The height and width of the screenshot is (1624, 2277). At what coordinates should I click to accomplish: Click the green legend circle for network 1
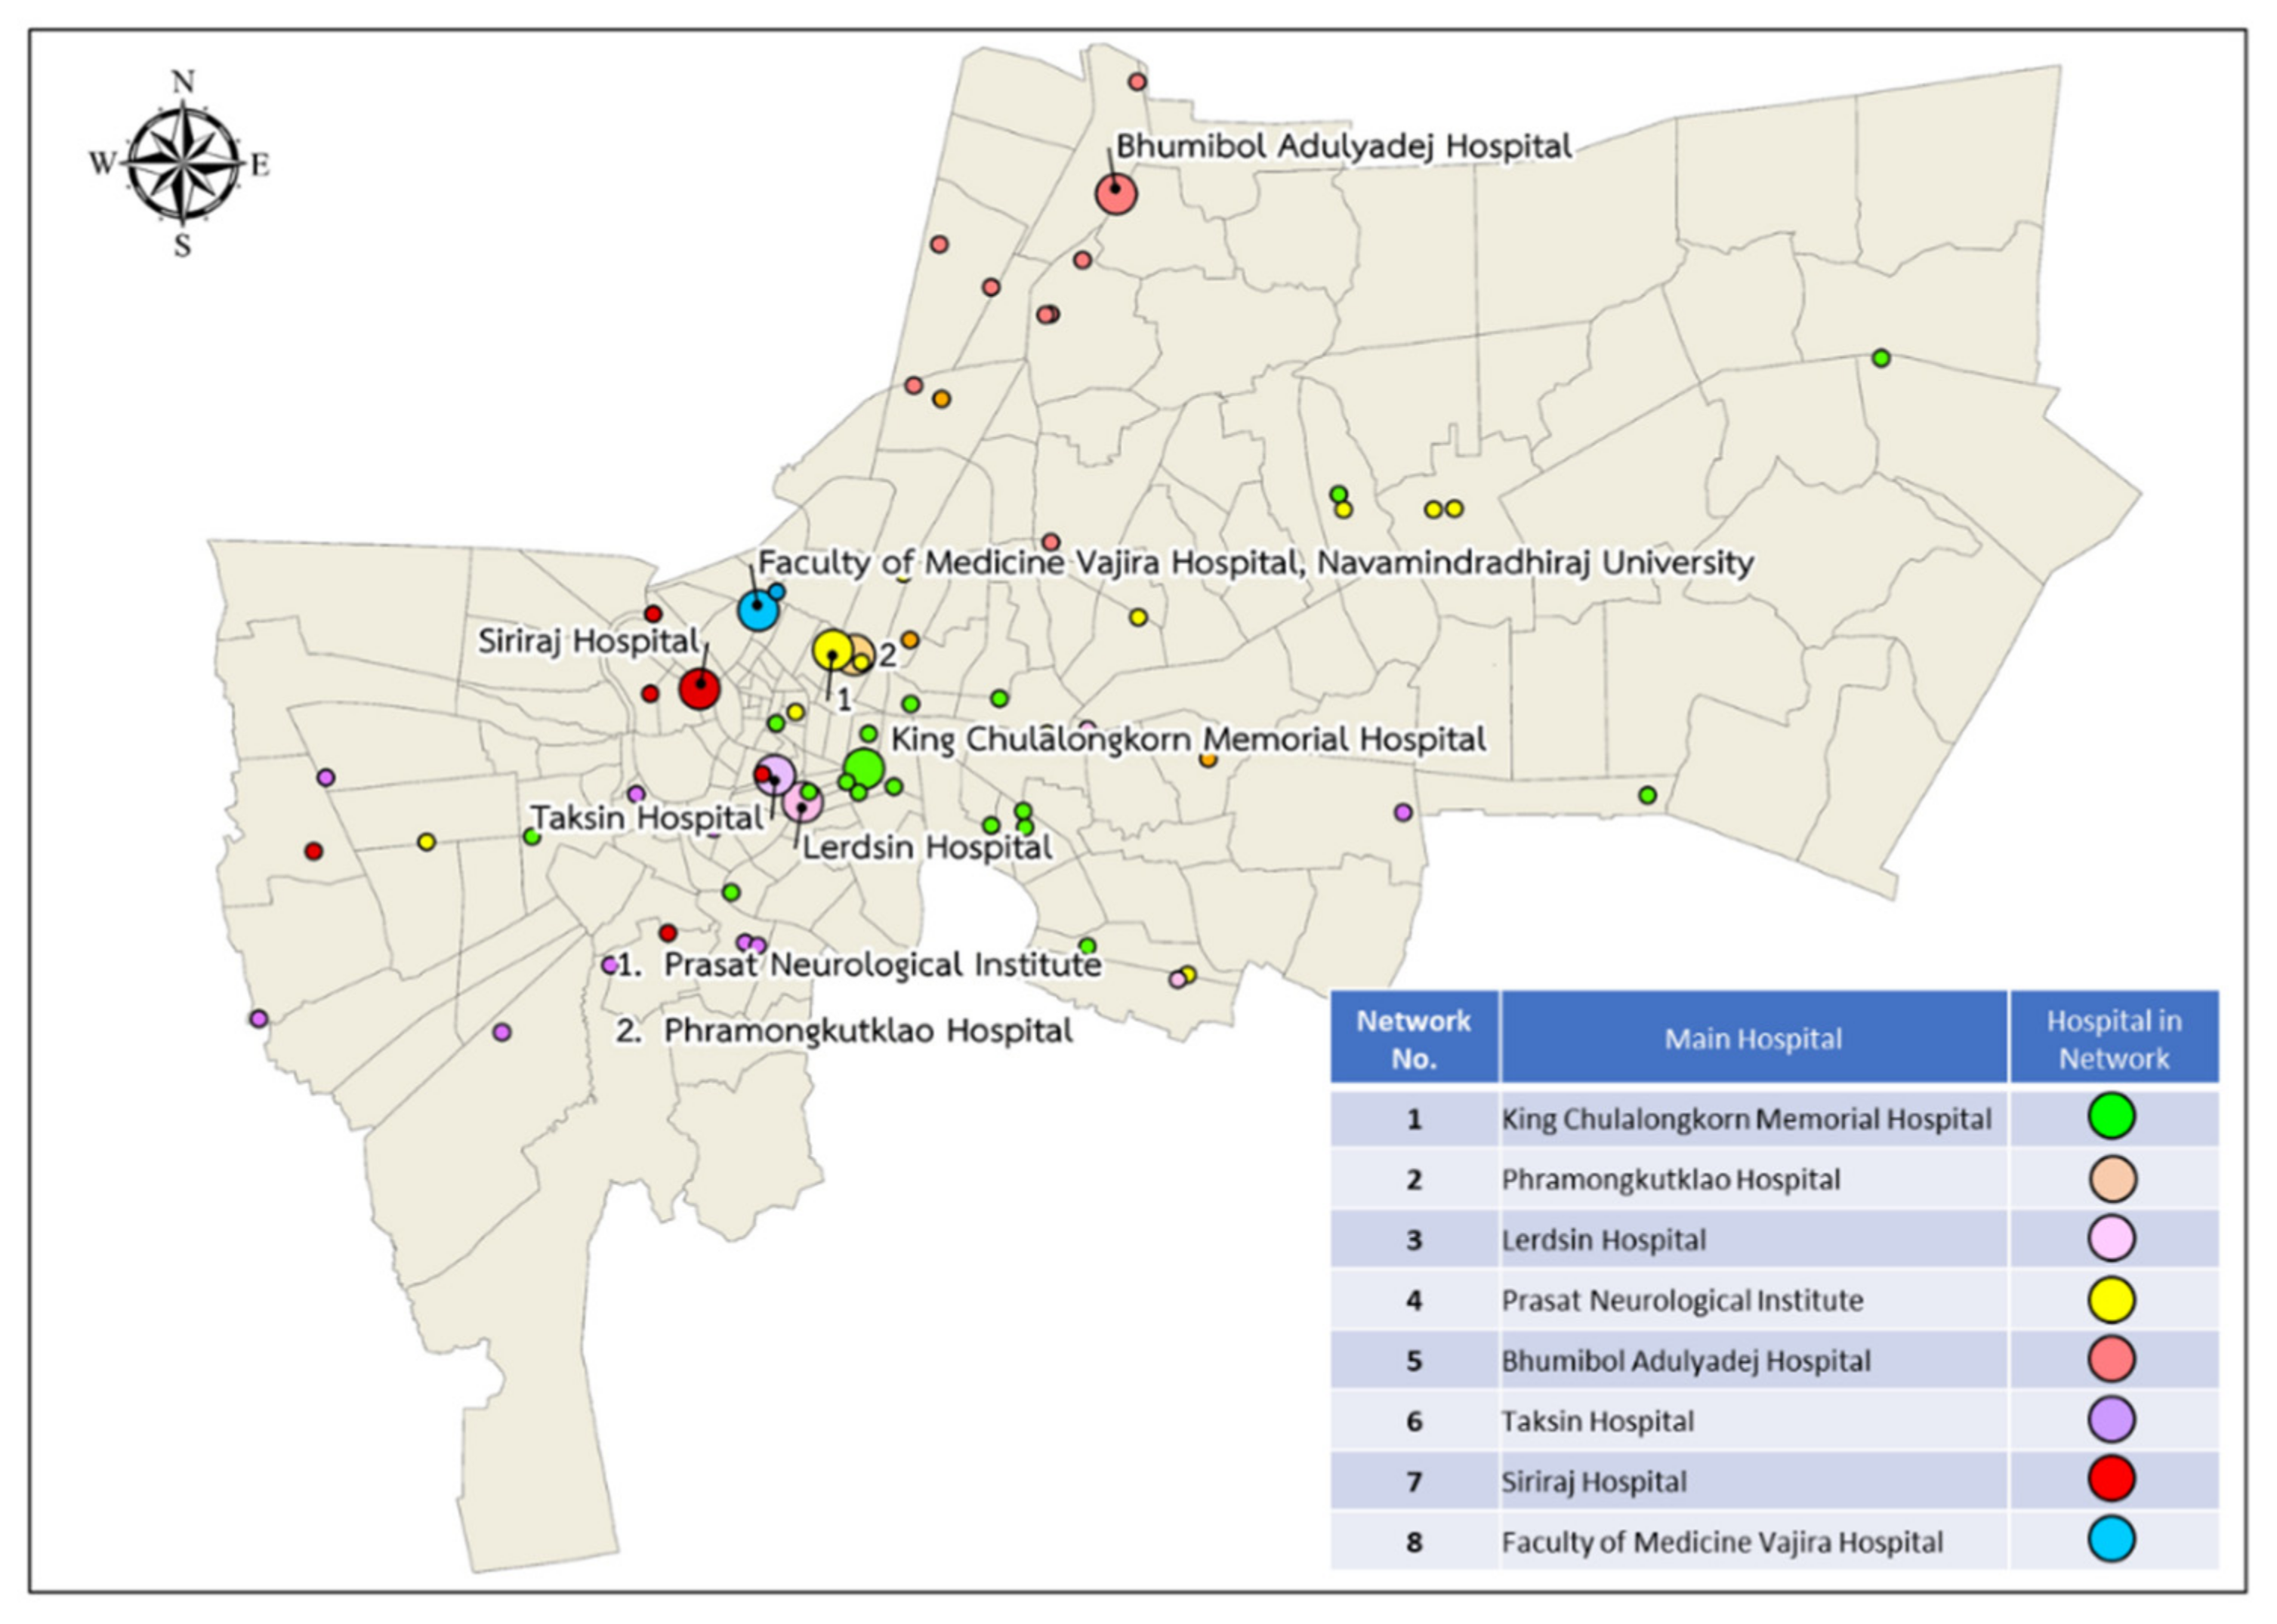point(2112,1117)
